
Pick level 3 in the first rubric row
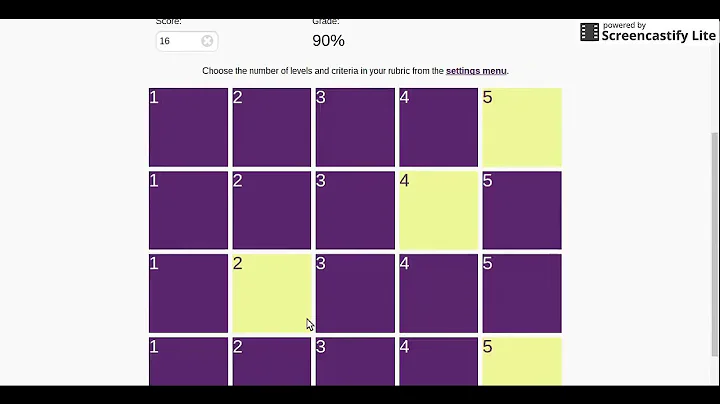tap(355, 127)
